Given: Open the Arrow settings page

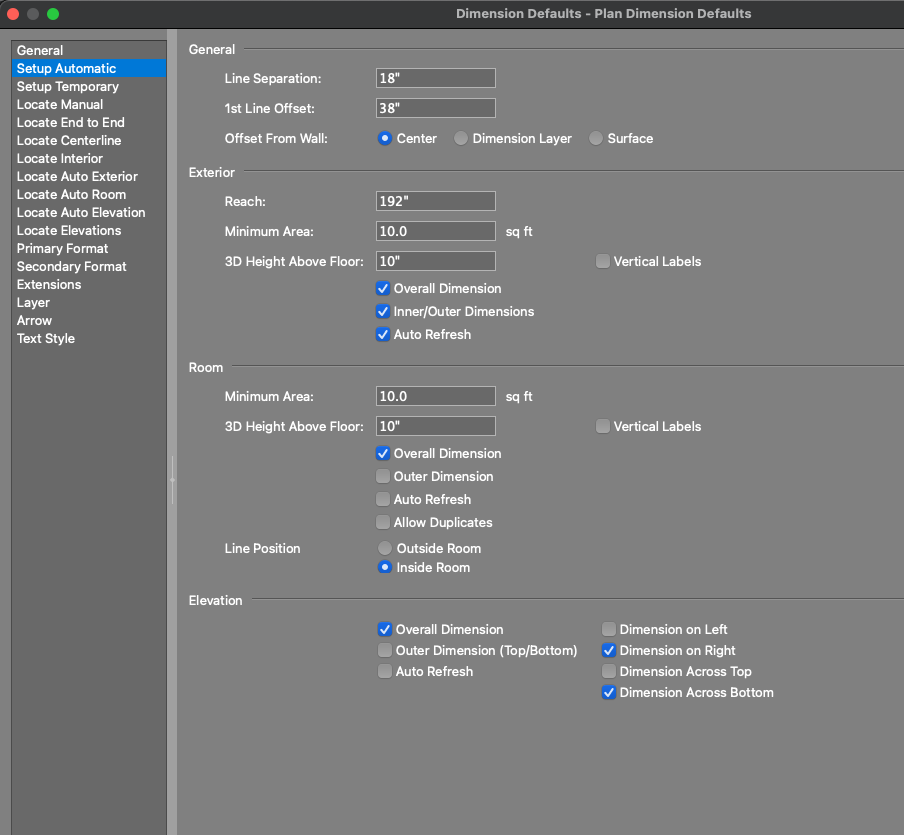Looking at the screenshot, I should click(x=34, y=320).
